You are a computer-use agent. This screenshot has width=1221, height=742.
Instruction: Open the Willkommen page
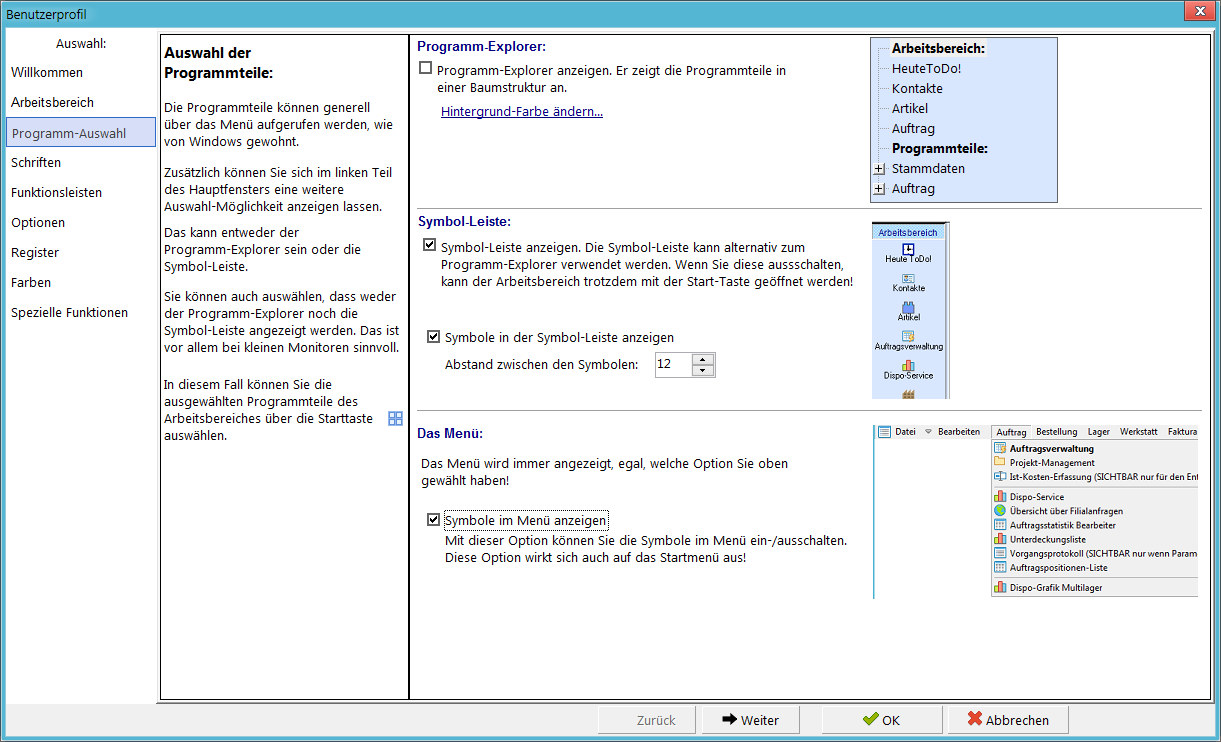(47, 72)
